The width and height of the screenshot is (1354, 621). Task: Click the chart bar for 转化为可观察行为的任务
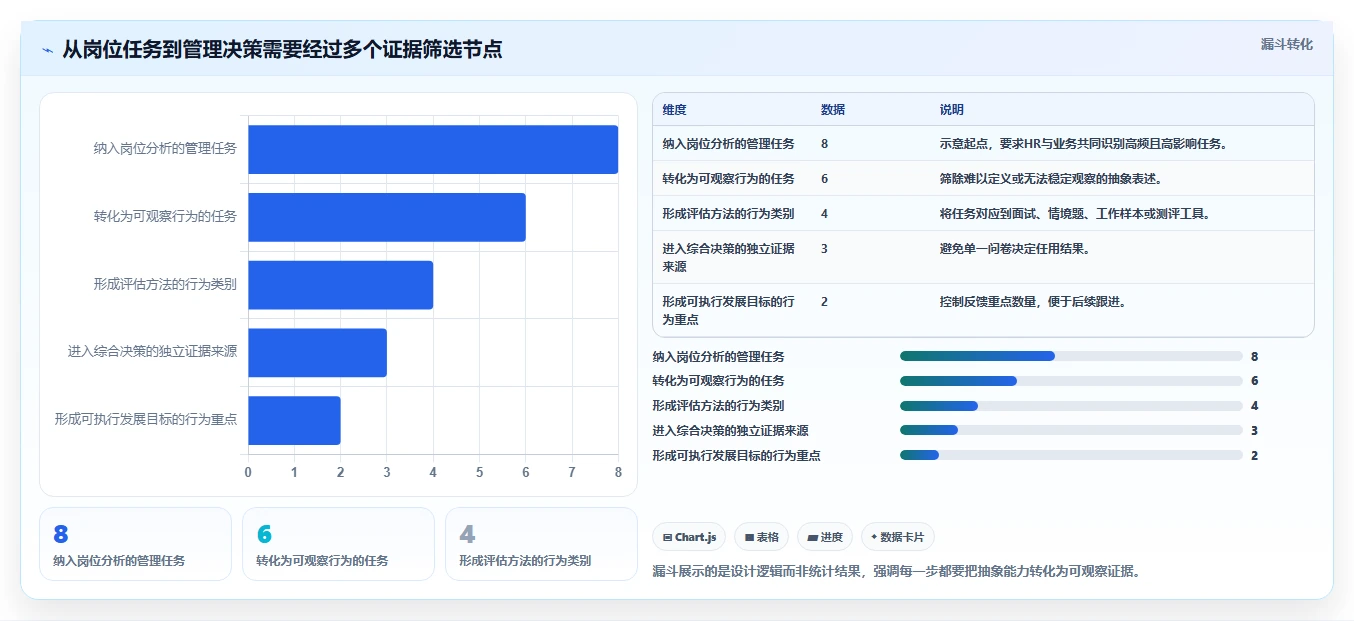pos(387,217)
